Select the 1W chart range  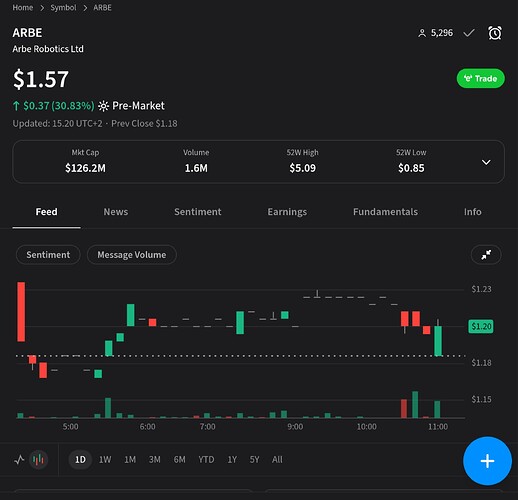pyautogui.click(x=105, y=460)
